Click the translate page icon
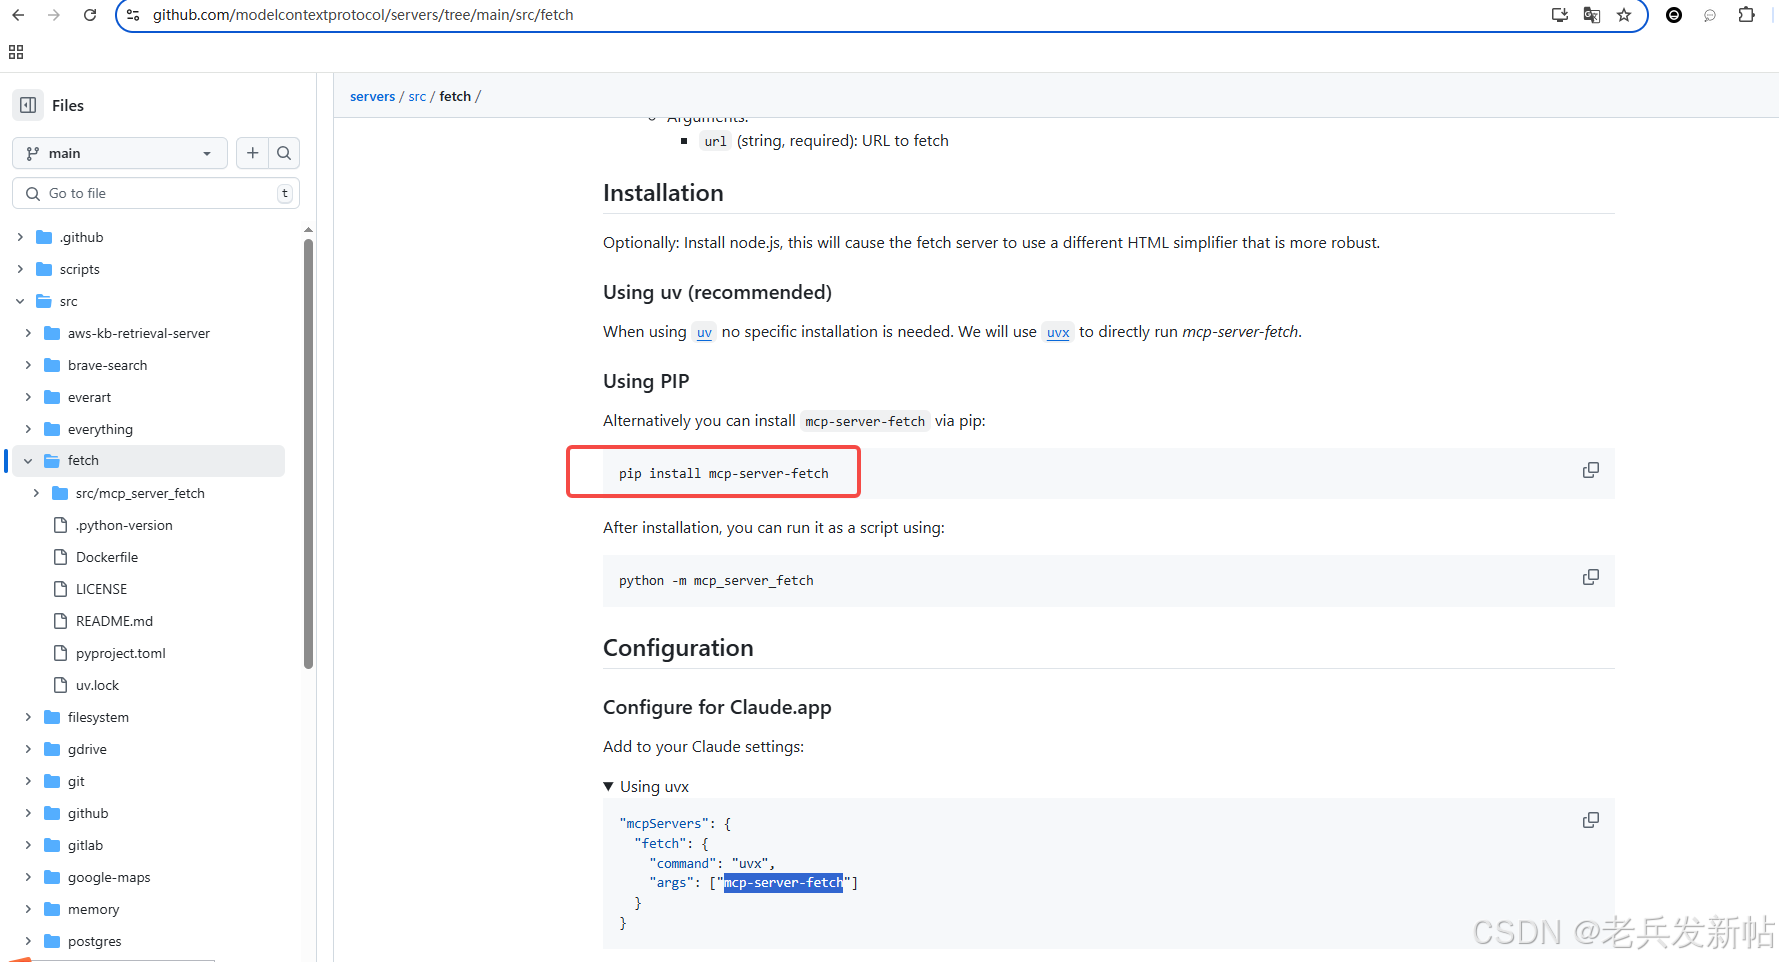 point(1592,15)
